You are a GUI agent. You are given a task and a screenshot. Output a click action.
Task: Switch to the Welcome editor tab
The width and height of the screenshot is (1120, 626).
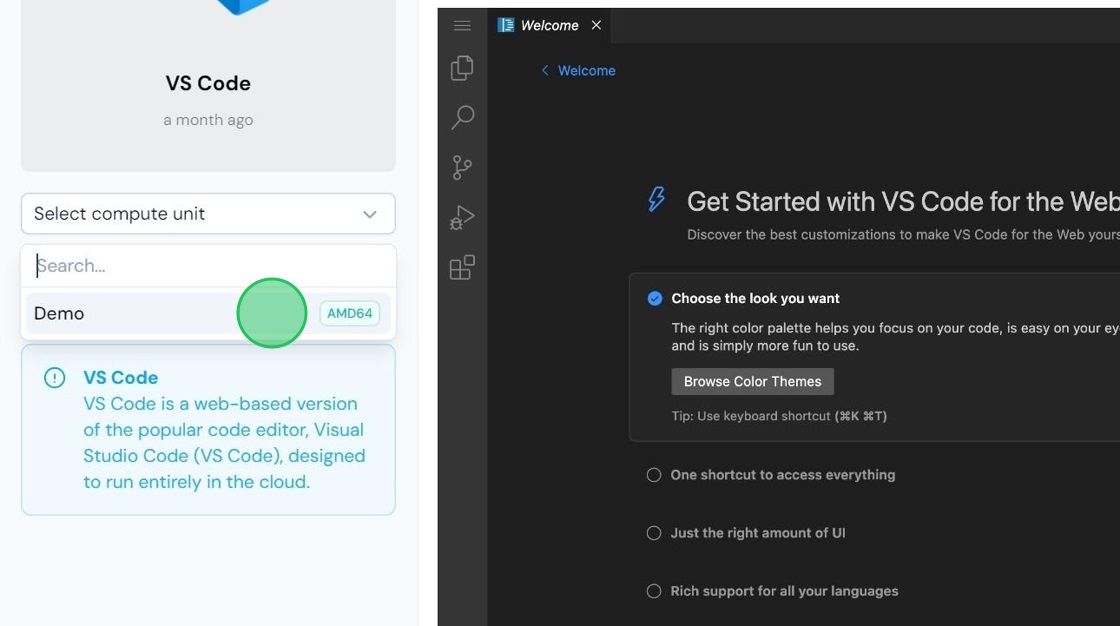[549, 25]
